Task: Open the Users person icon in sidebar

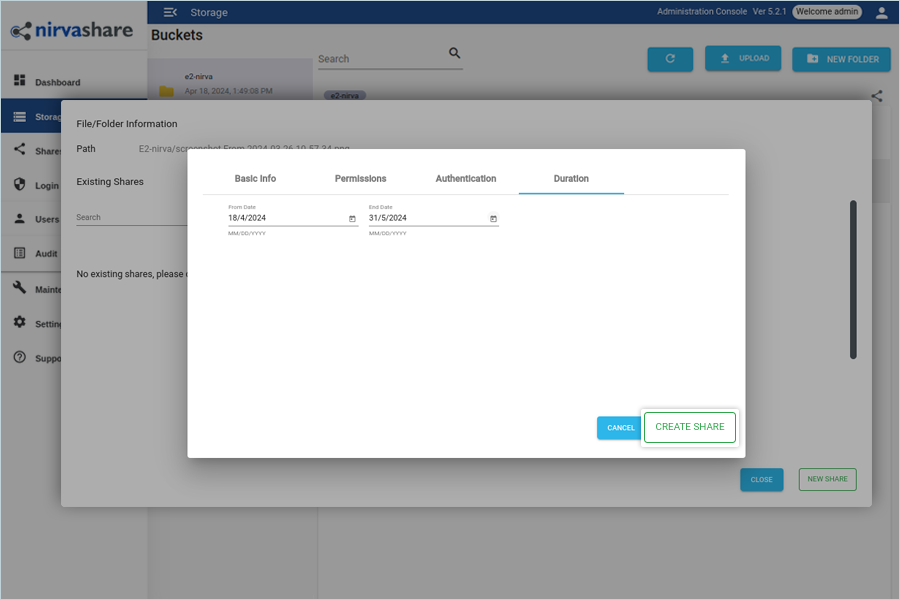Action: pyautogui.click(x=20, y=218)
